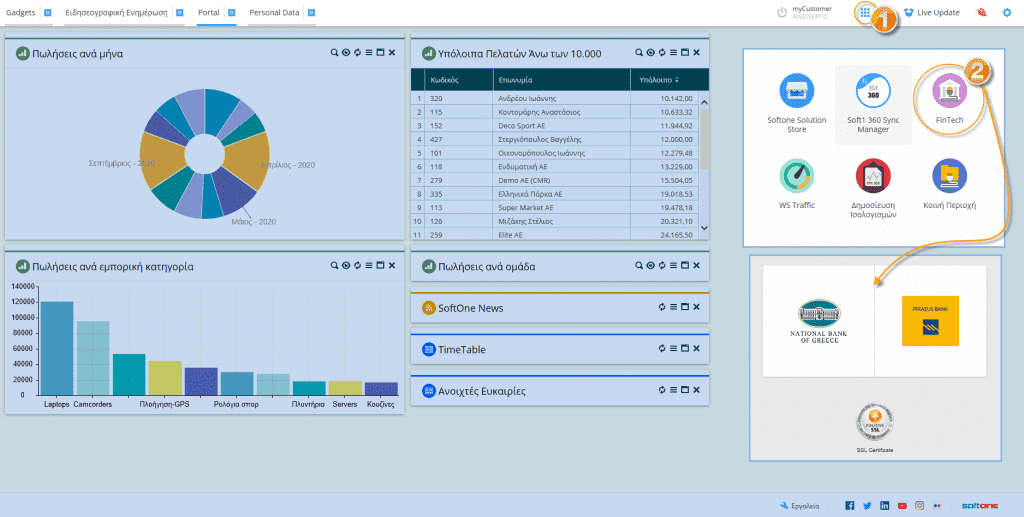Image resolution: width=1024 pixels, height=517 pixels.
Task: Open the Κοινή Περιοχή icon
Action: (x=949, y=177)
